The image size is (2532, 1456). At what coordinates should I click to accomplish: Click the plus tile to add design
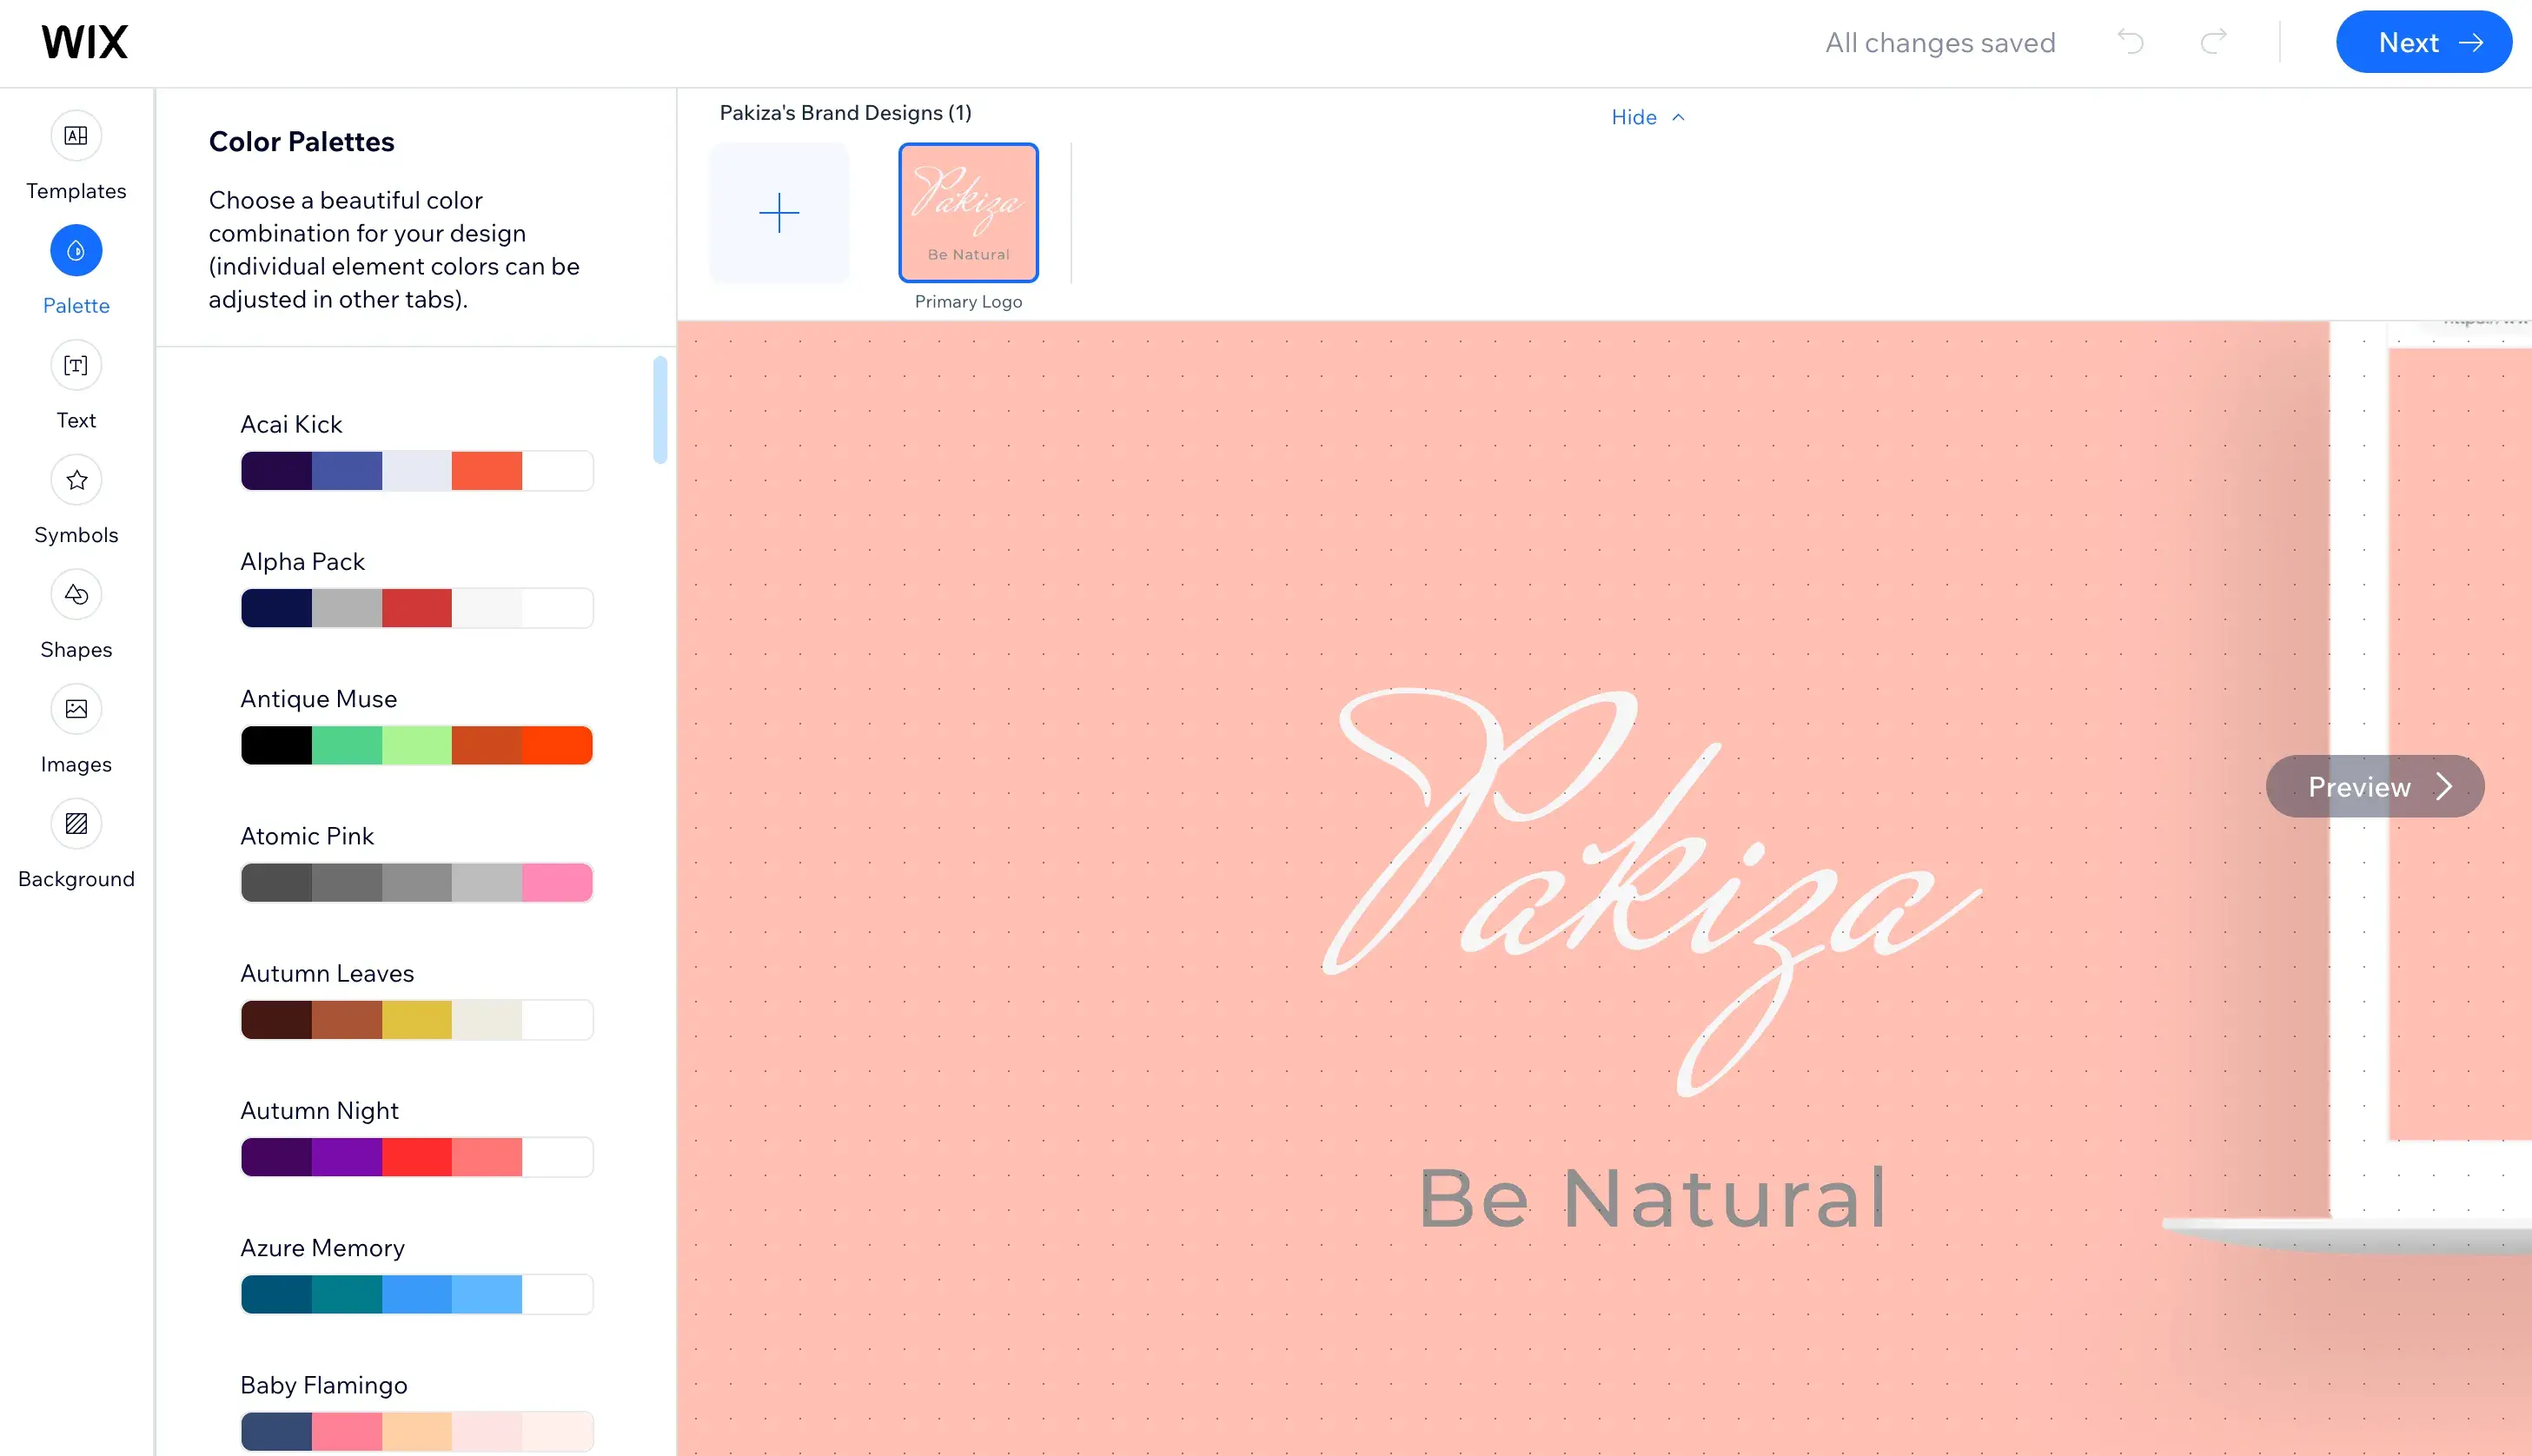[x=779, y=213]
